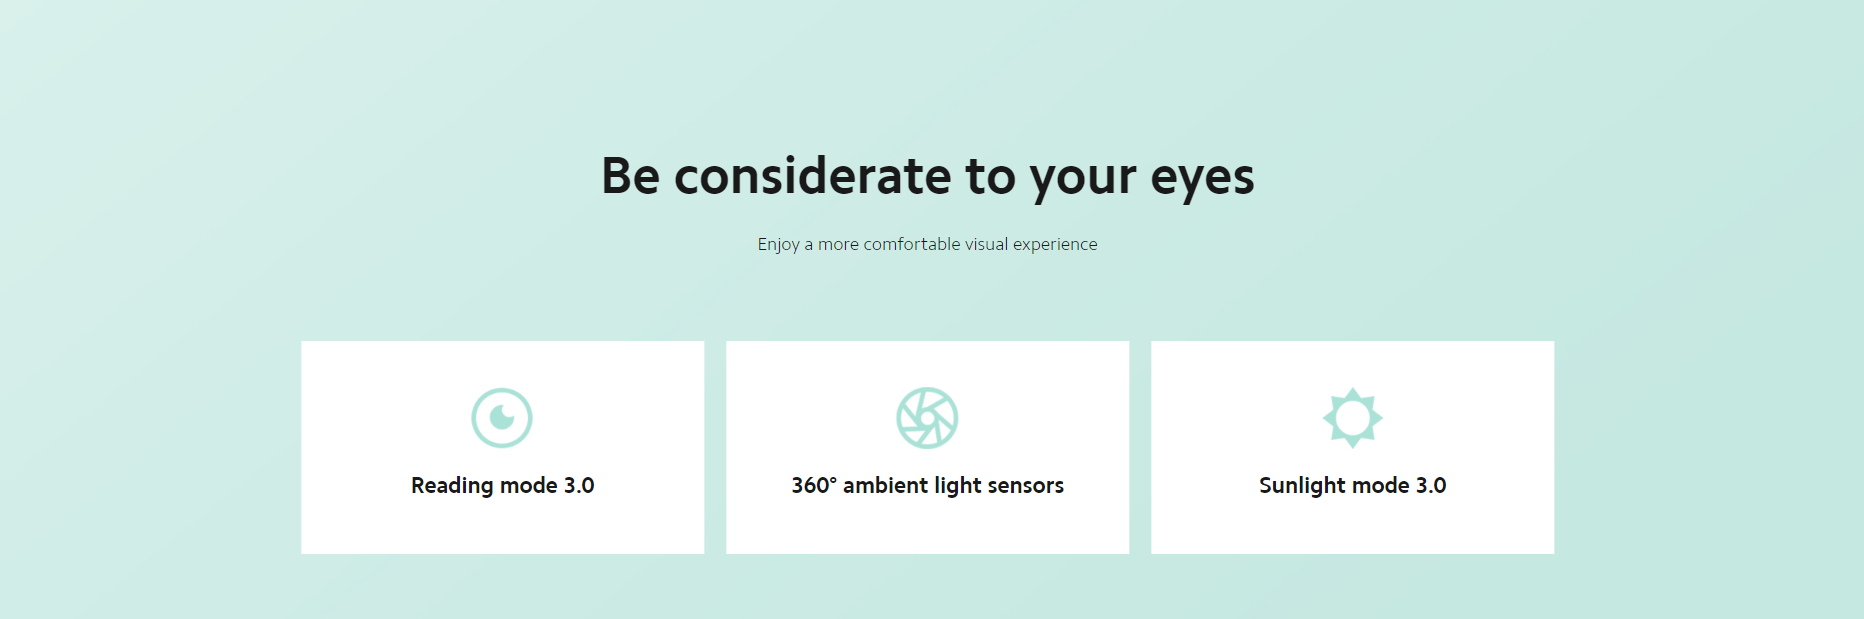Click '3.0' in the Sunlight mode label
1864x619 pixels.
pos(1431,485)
